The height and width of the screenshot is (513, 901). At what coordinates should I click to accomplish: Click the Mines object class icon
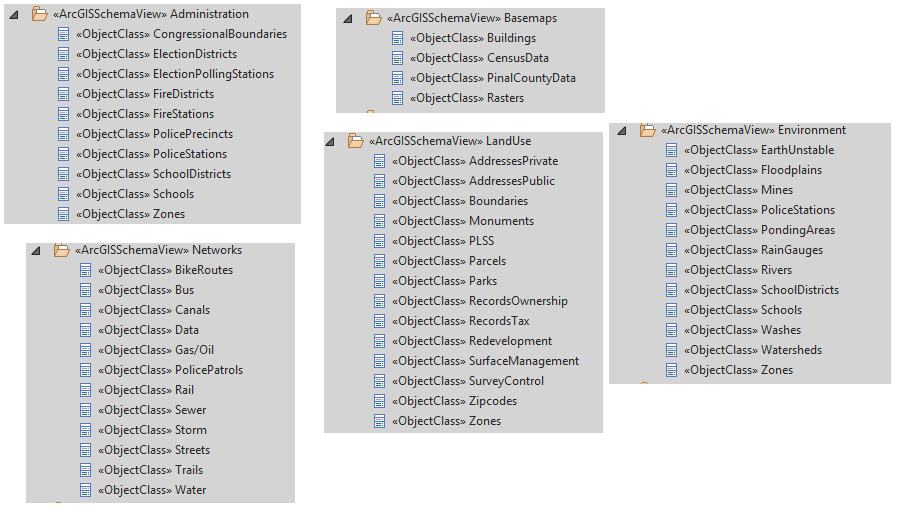pyautogui.click(x=672, y=190)
